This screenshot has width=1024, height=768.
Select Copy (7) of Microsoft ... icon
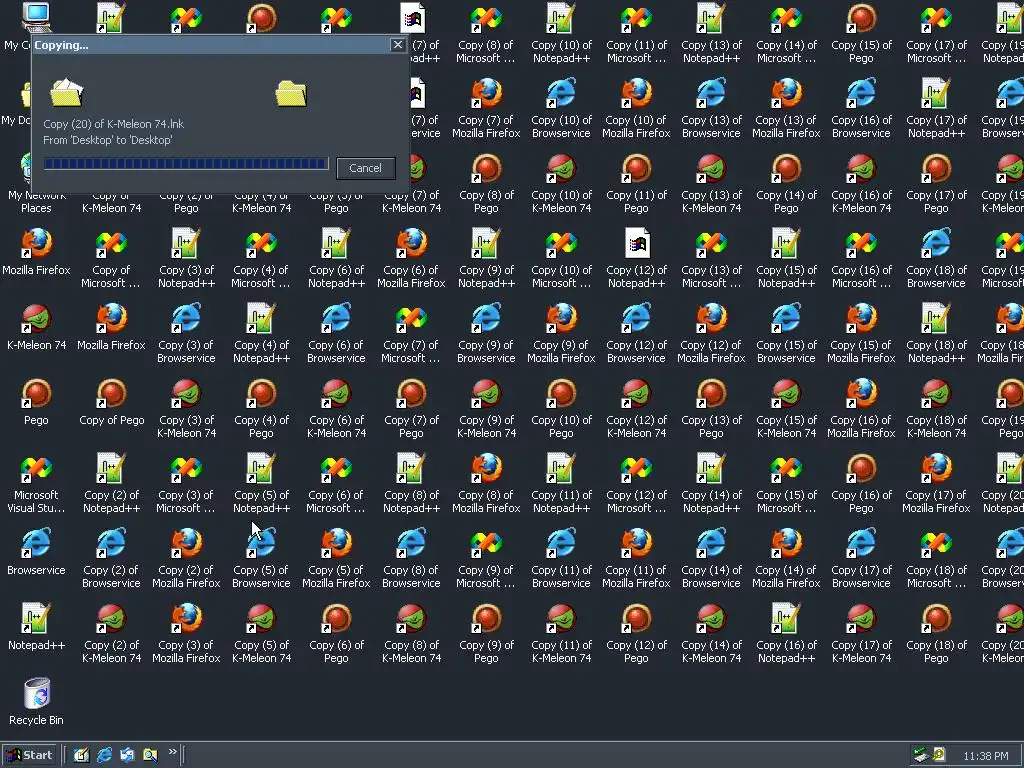tap(411, 318)
